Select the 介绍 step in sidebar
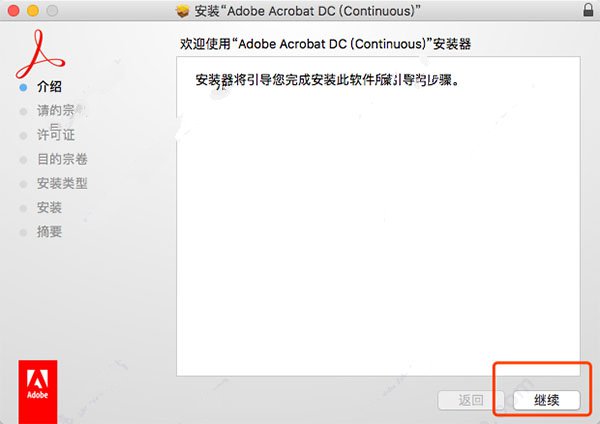 point(49,87)
